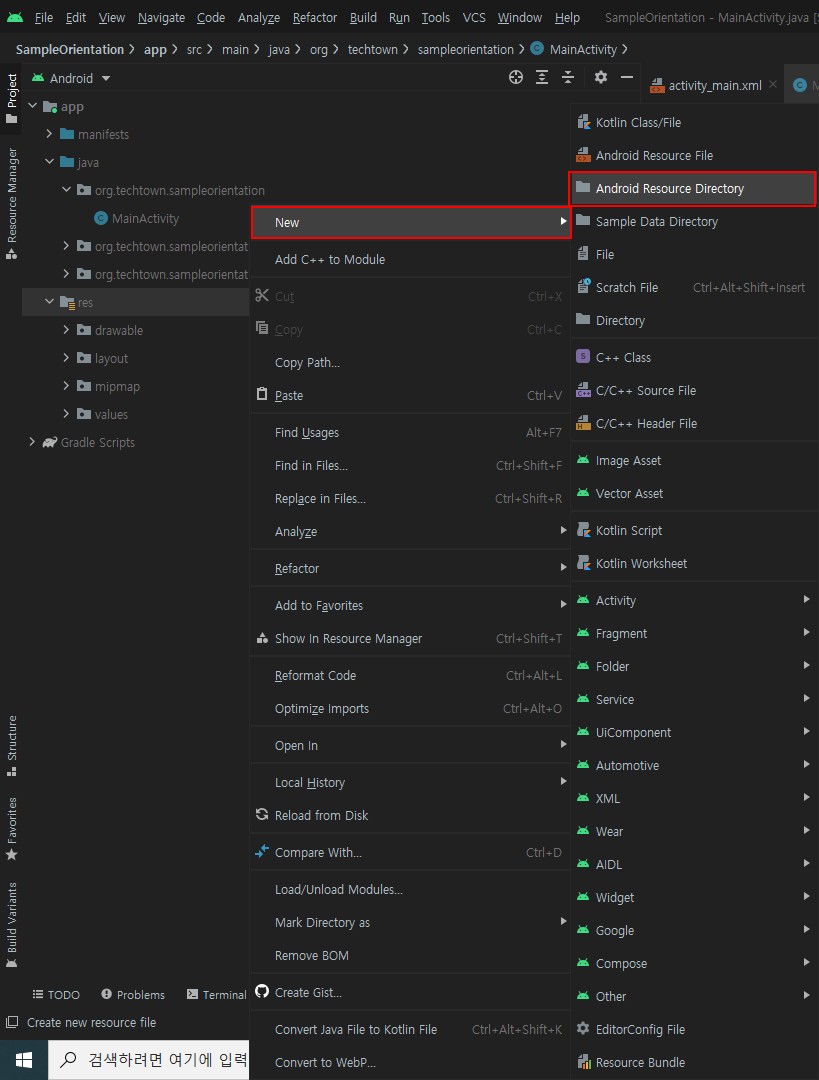819x1080 pixels.
Task: Click the app breadcrumb in navigation bar
Action: pos(155,50)
